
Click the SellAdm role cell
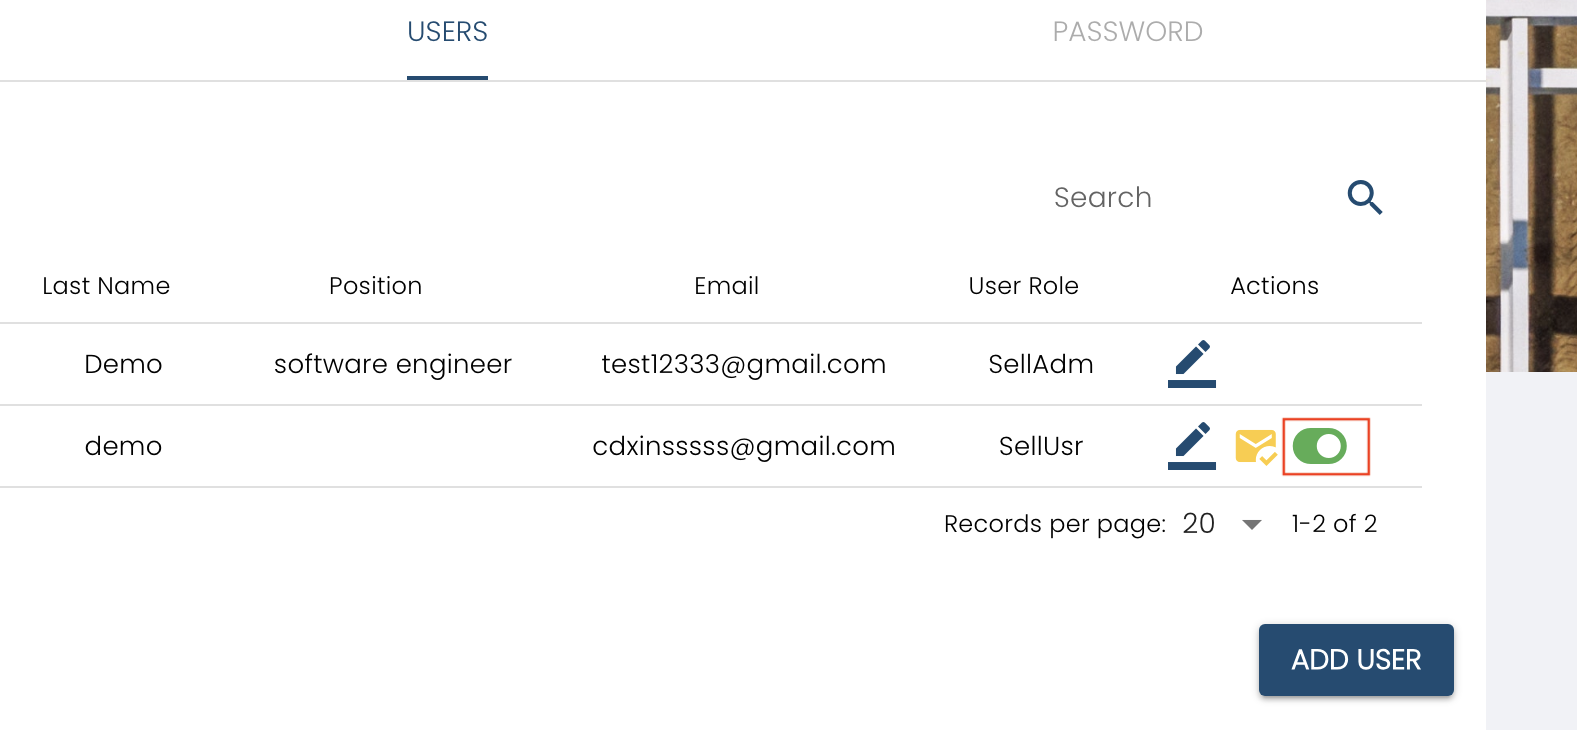1040,364
